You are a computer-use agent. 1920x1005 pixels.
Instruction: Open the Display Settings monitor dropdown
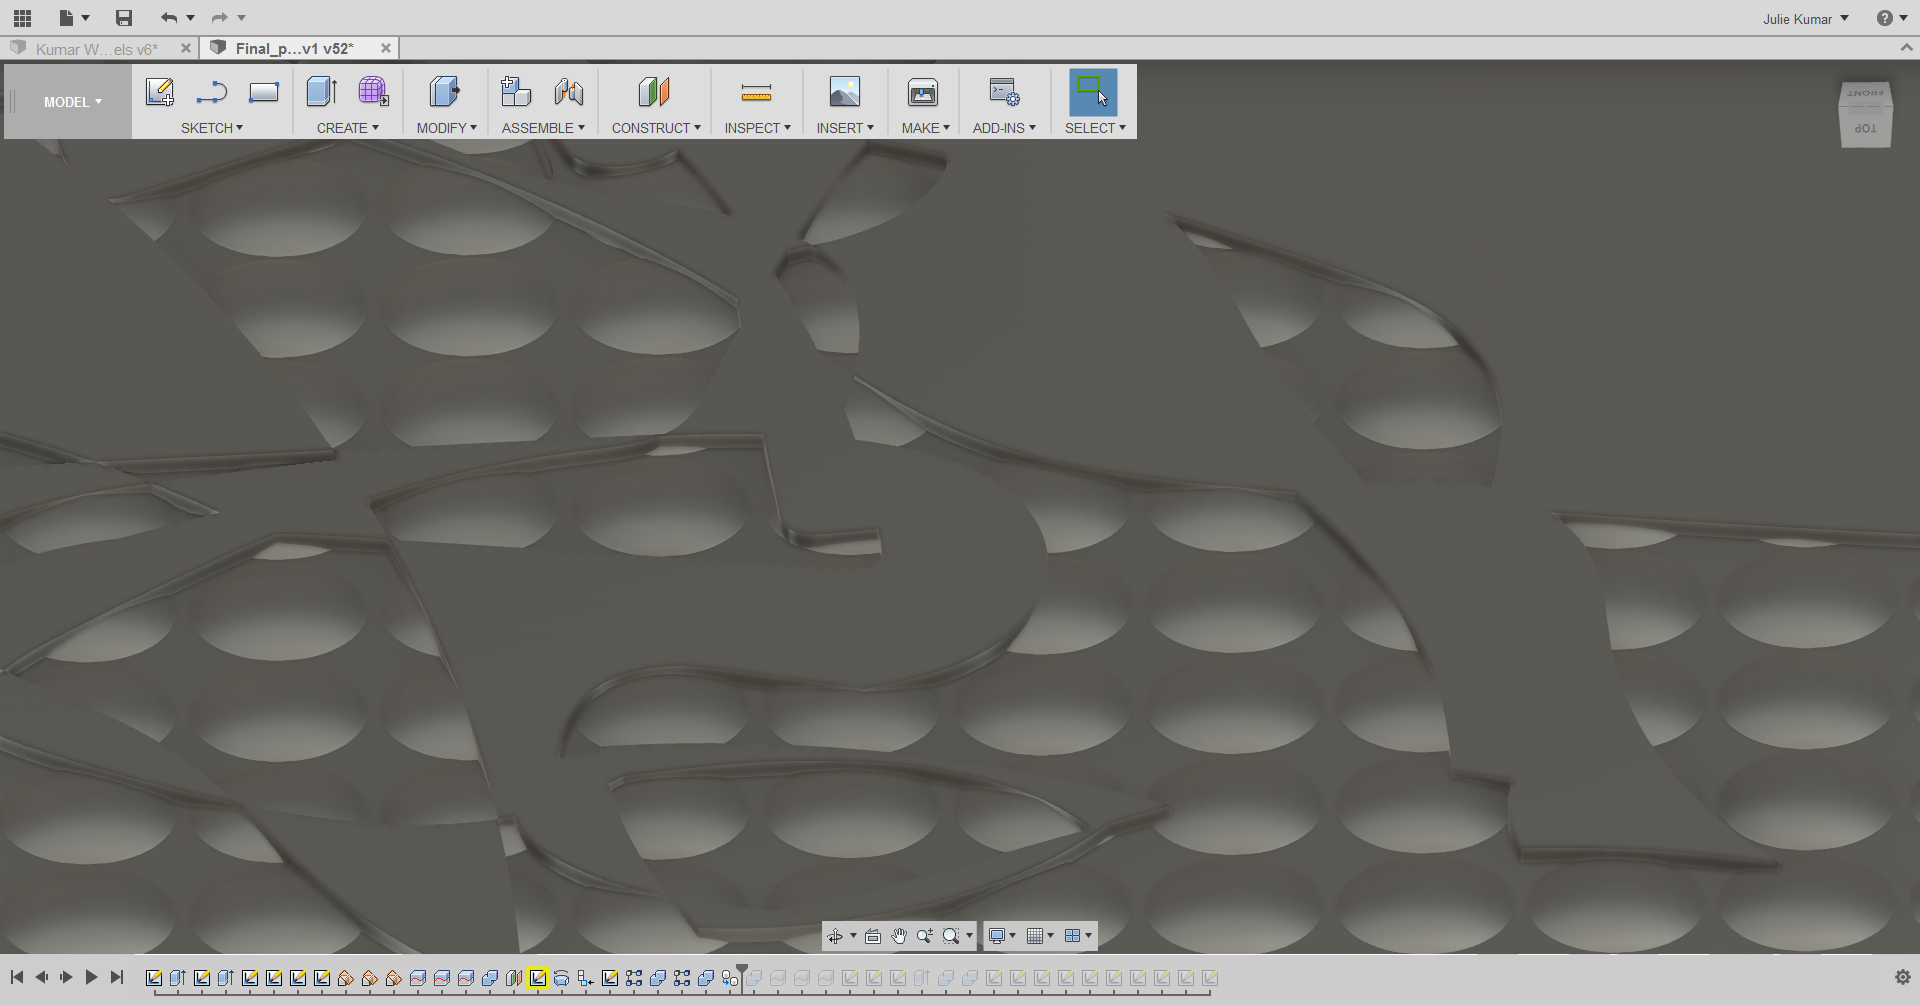[1002, 936]
